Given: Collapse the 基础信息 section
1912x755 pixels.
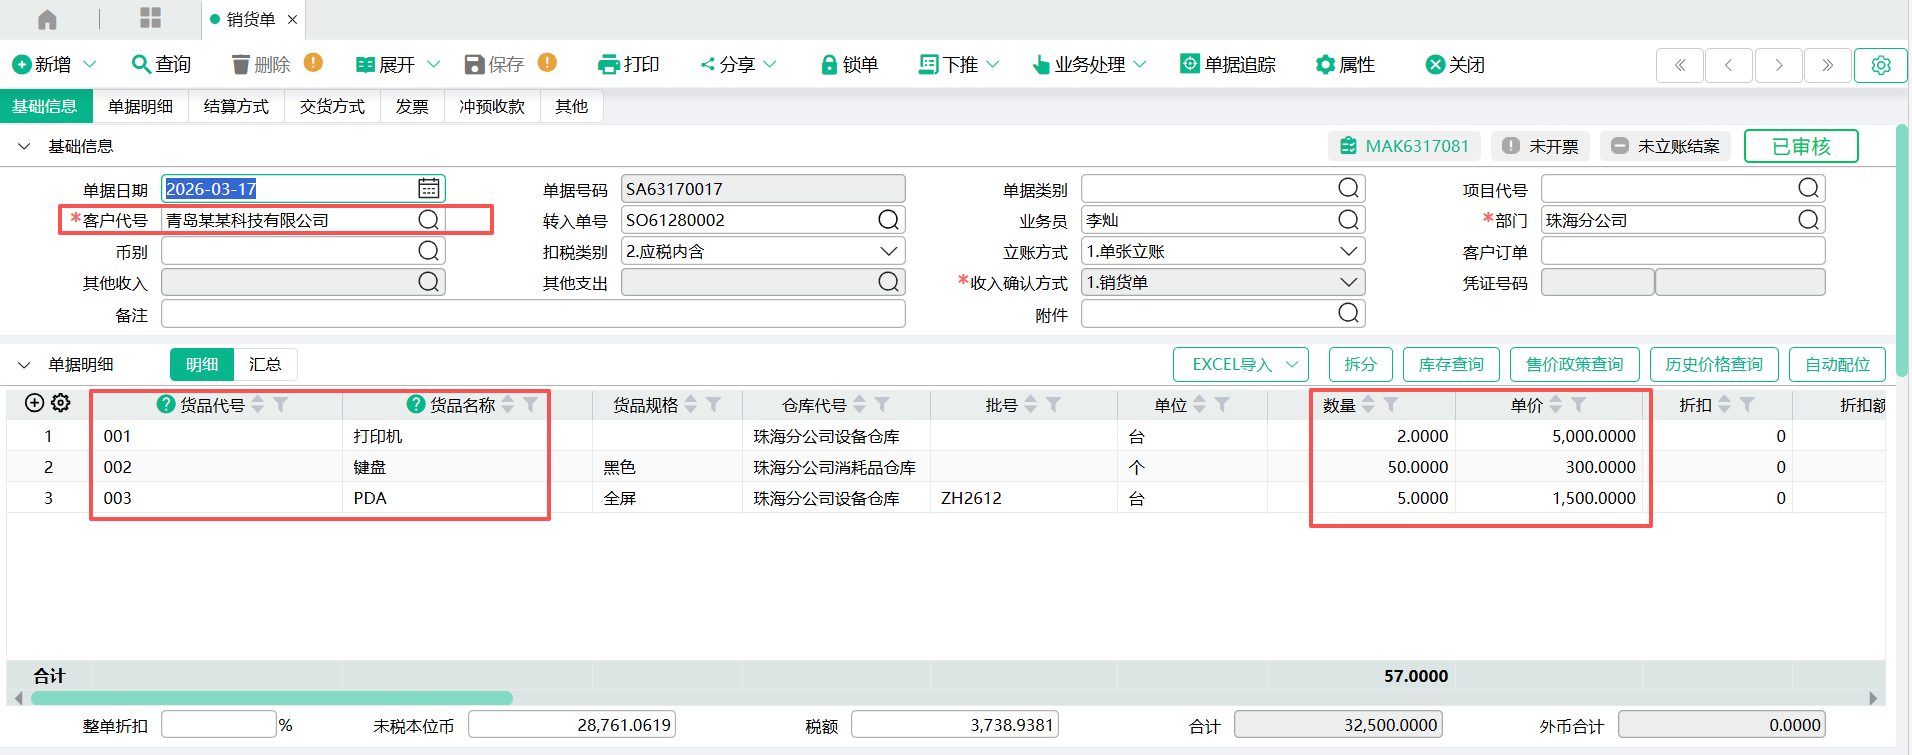Looking at the screenshot, I should 24,146.
